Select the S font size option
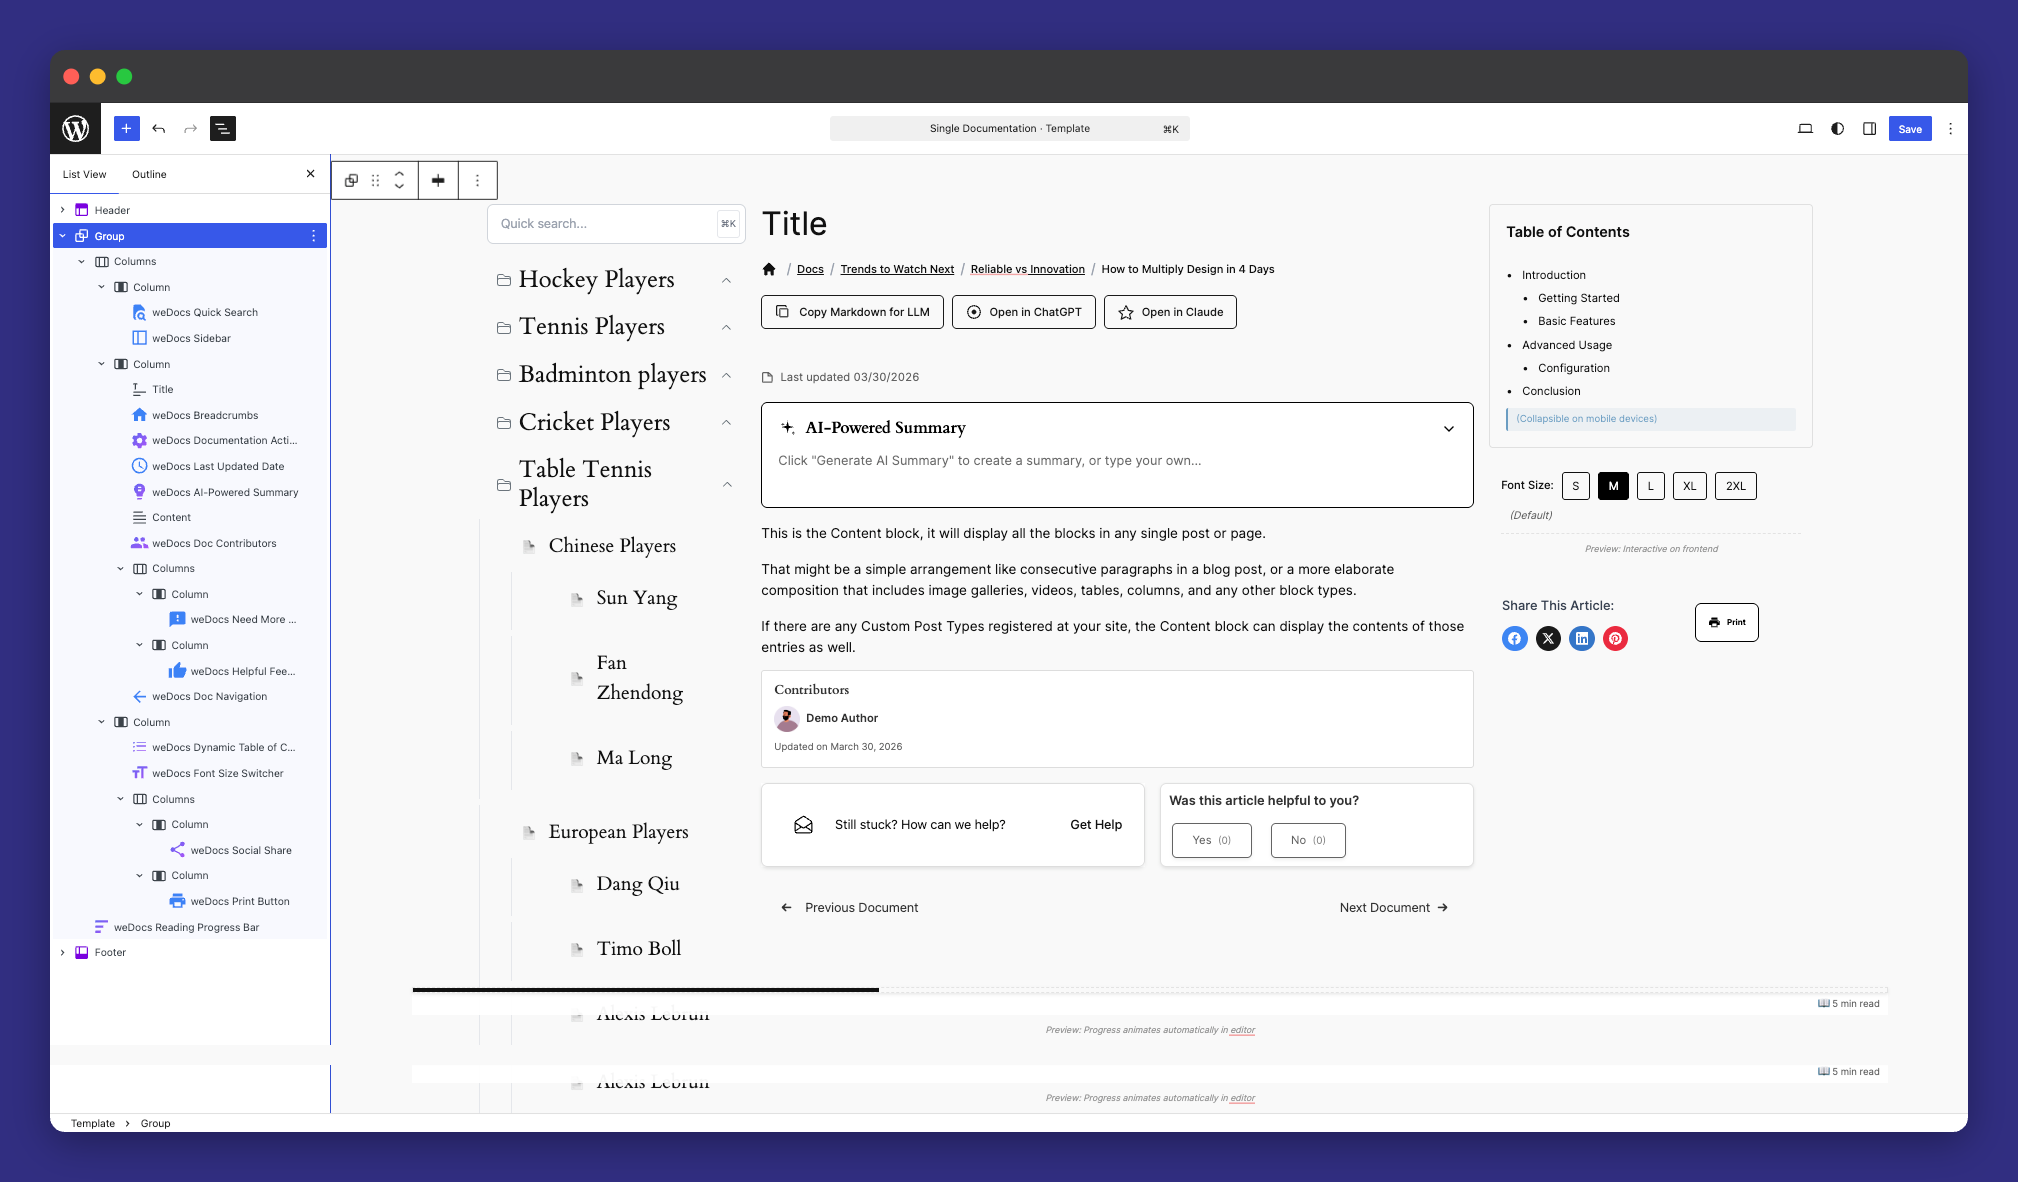Viewport: 2018px width, 1182px height. tap(1575, 486)
